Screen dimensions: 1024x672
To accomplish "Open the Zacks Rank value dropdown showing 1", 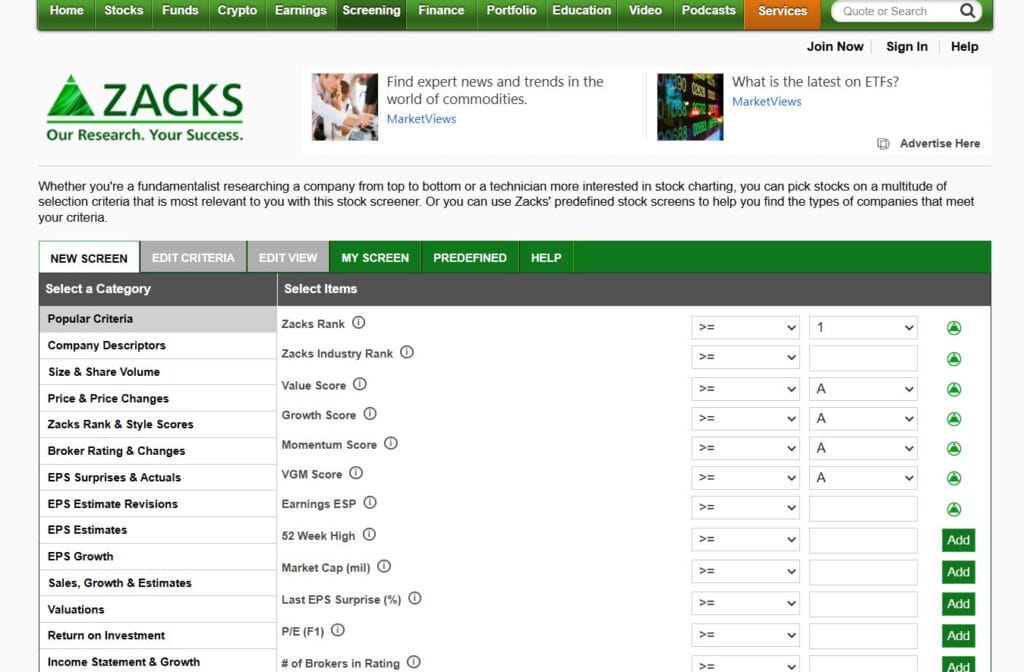I will click(x=863, y=328).
